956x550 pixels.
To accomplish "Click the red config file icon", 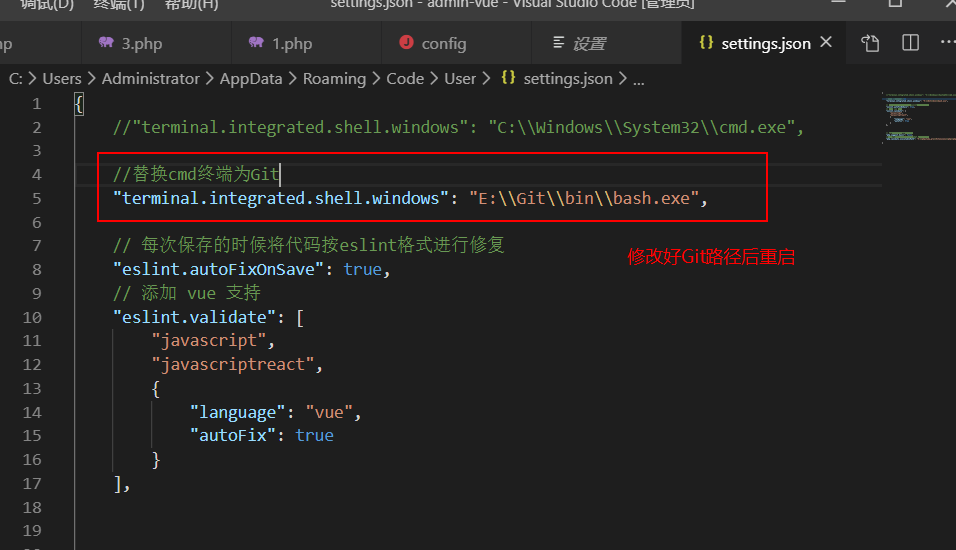I will tap(406, 42).
